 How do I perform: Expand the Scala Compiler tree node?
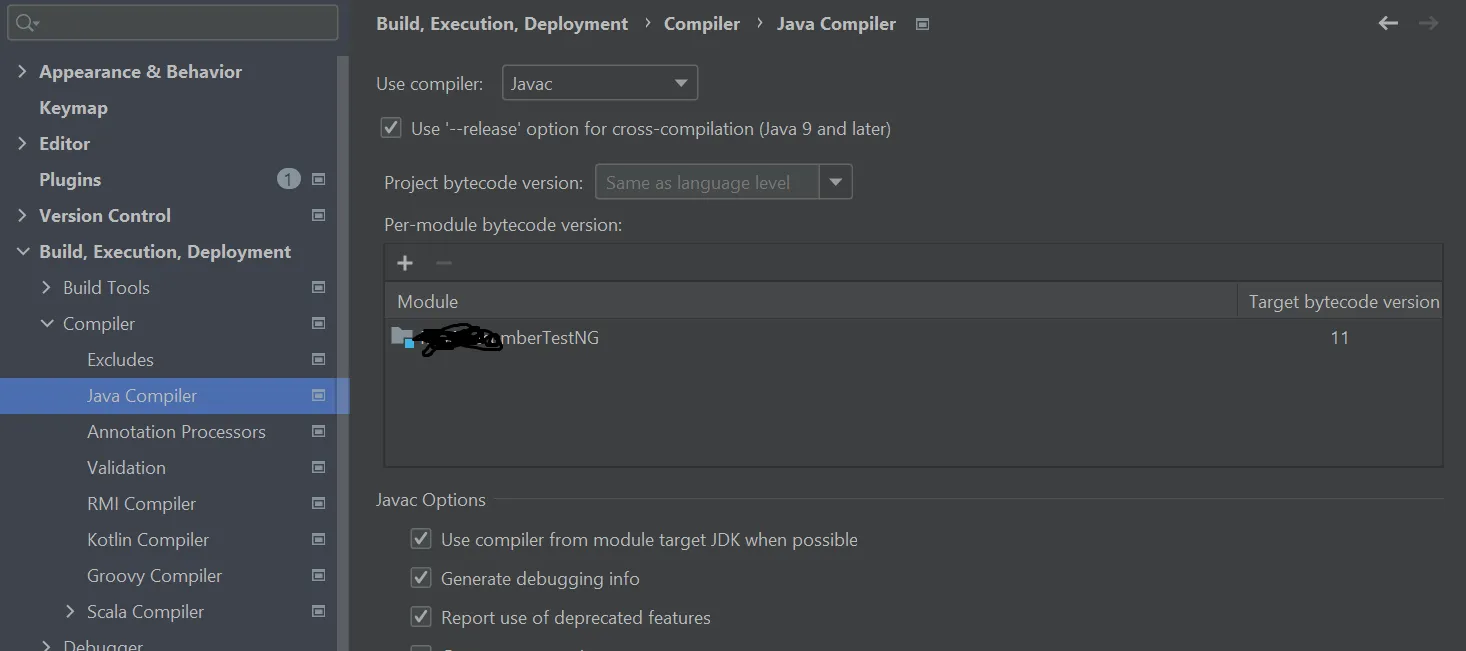(x=70, y=611)
